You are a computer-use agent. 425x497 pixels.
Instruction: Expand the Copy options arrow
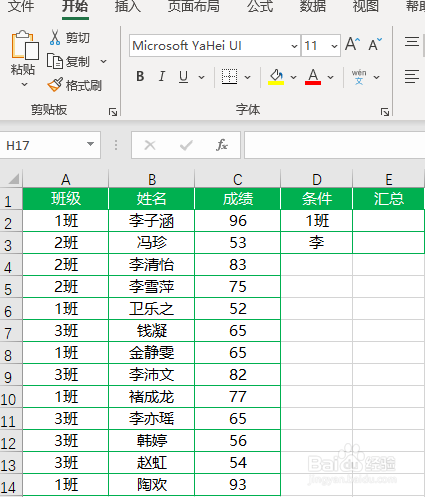(x=104, y=62)
